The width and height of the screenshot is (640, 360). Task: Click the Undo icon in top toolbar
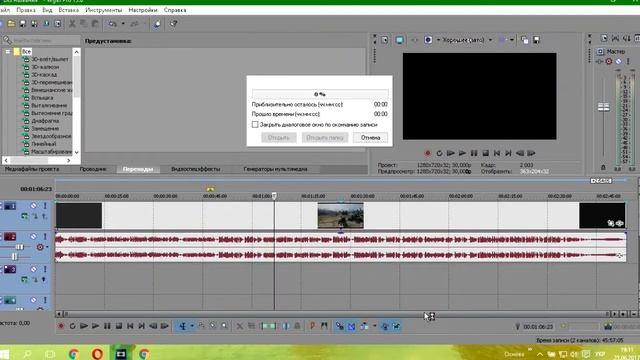tap(113, 24)
